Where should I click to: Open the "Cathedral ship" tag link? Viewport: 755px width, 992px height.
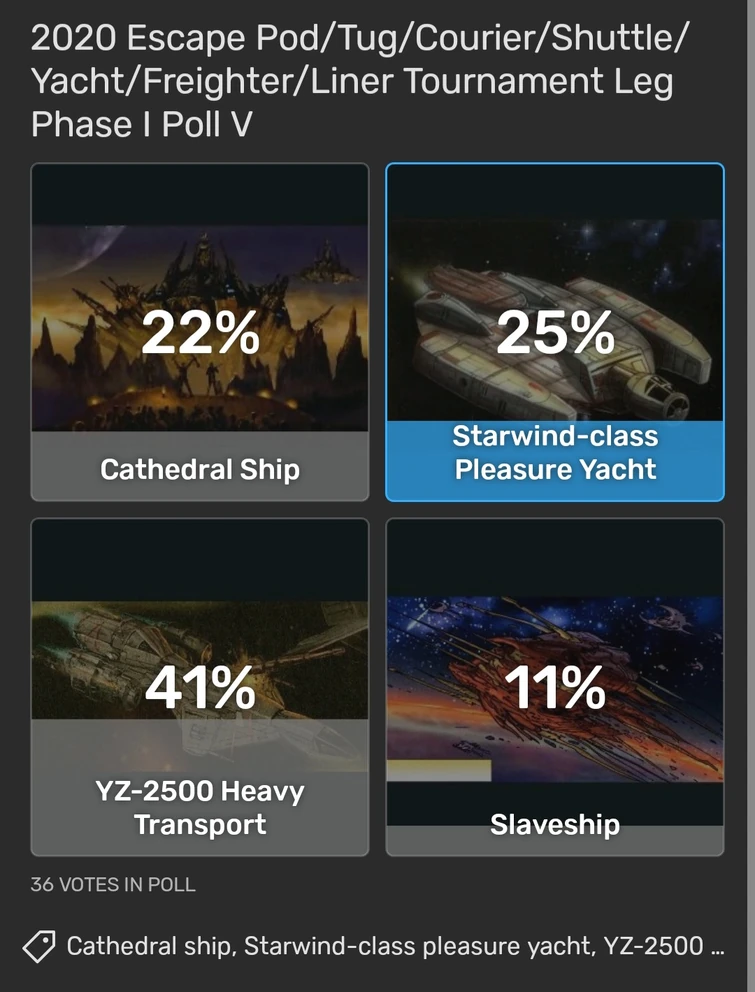point(150,946)
